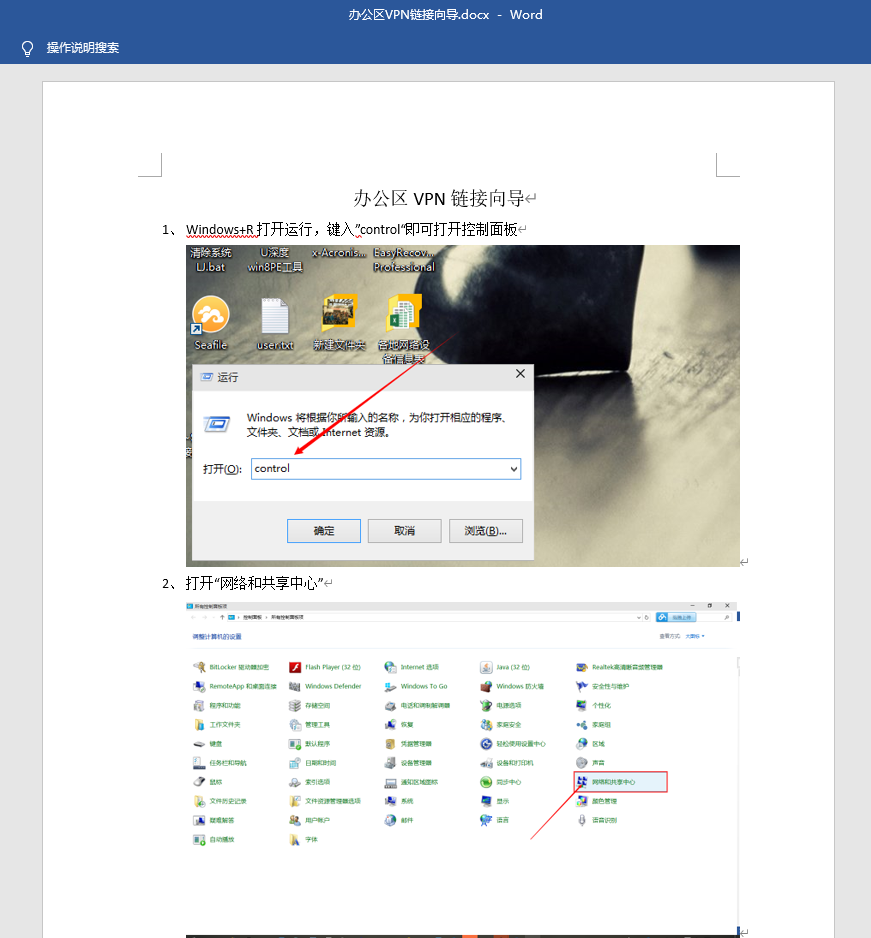
Task: Expand the control panel address bar dropdown
Action: point(638,617)
